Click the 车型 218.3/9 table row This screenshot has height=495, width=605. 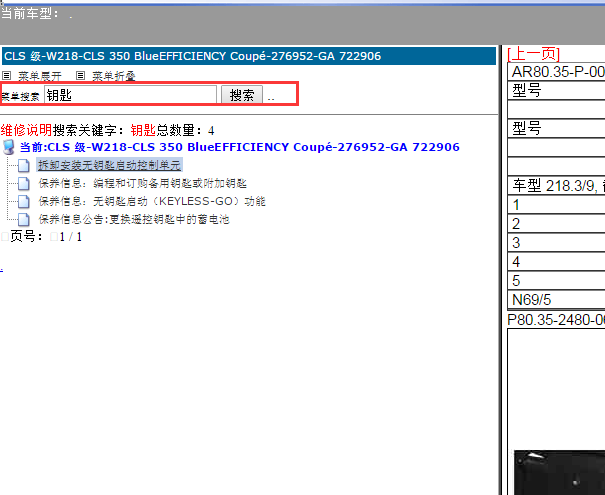[x=556, y=186]
